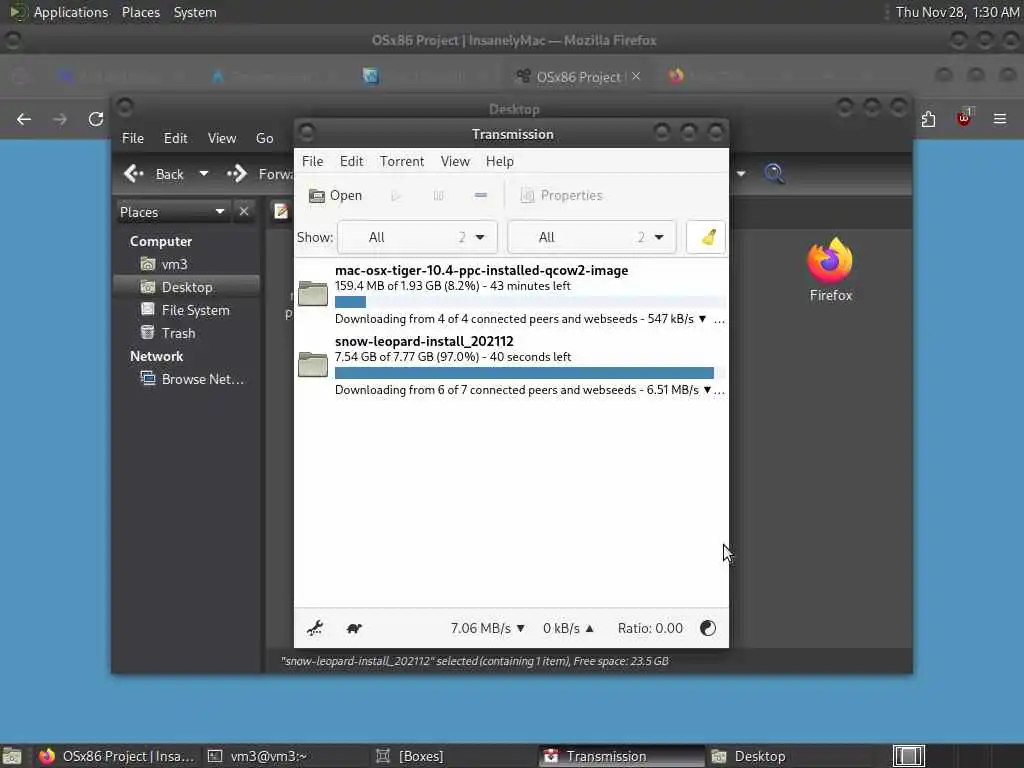Screen dimensions: 1024x768
Task: Expand the toolbar dropdown arrow beside search icon
Action: [x=741, y=174]
